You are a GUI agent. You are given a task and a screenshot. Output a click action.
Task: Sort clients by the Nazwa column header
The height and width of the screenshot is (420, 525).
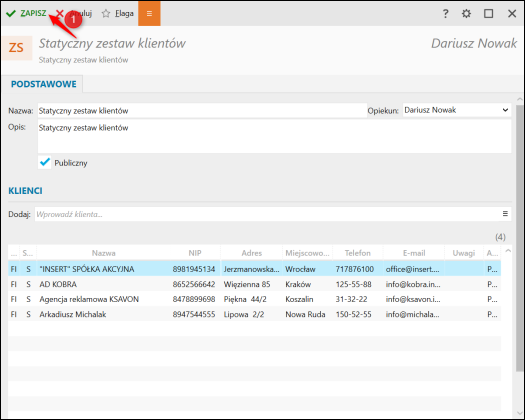[104, 253]
